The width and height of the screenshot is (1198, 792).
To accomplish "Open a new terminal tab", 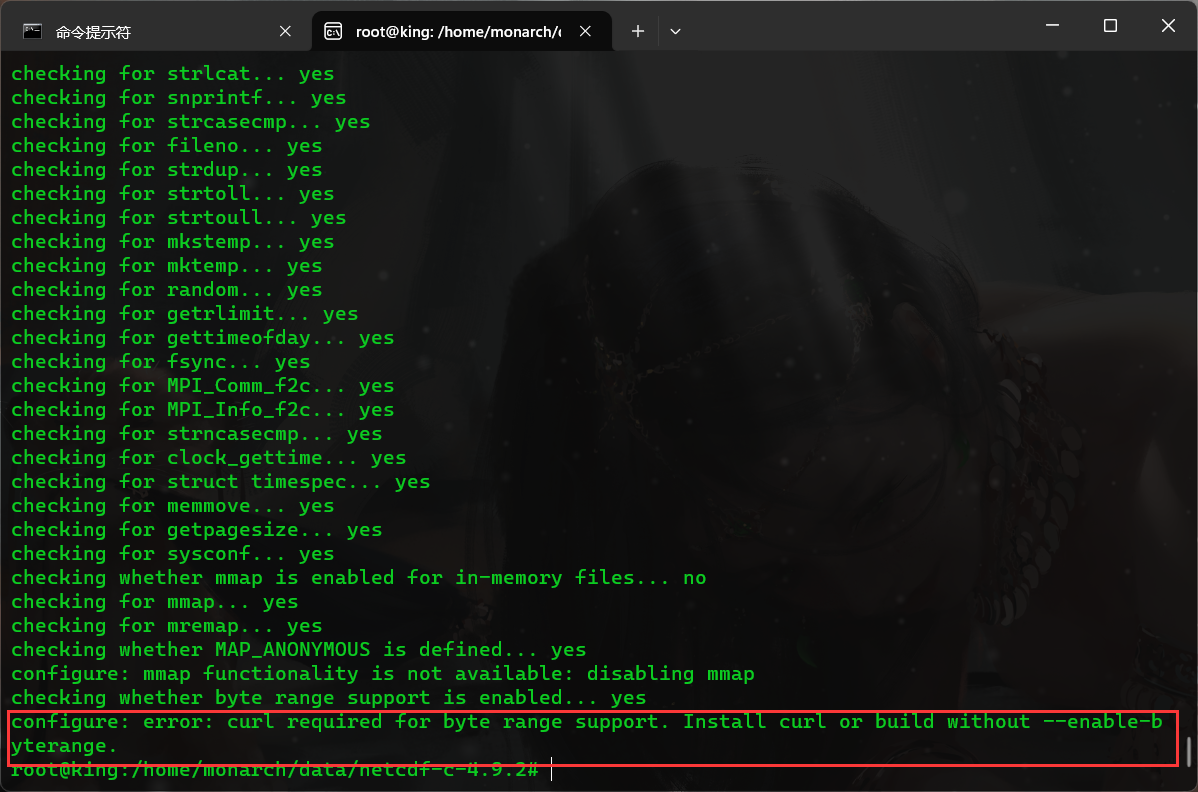I will 638,31.
